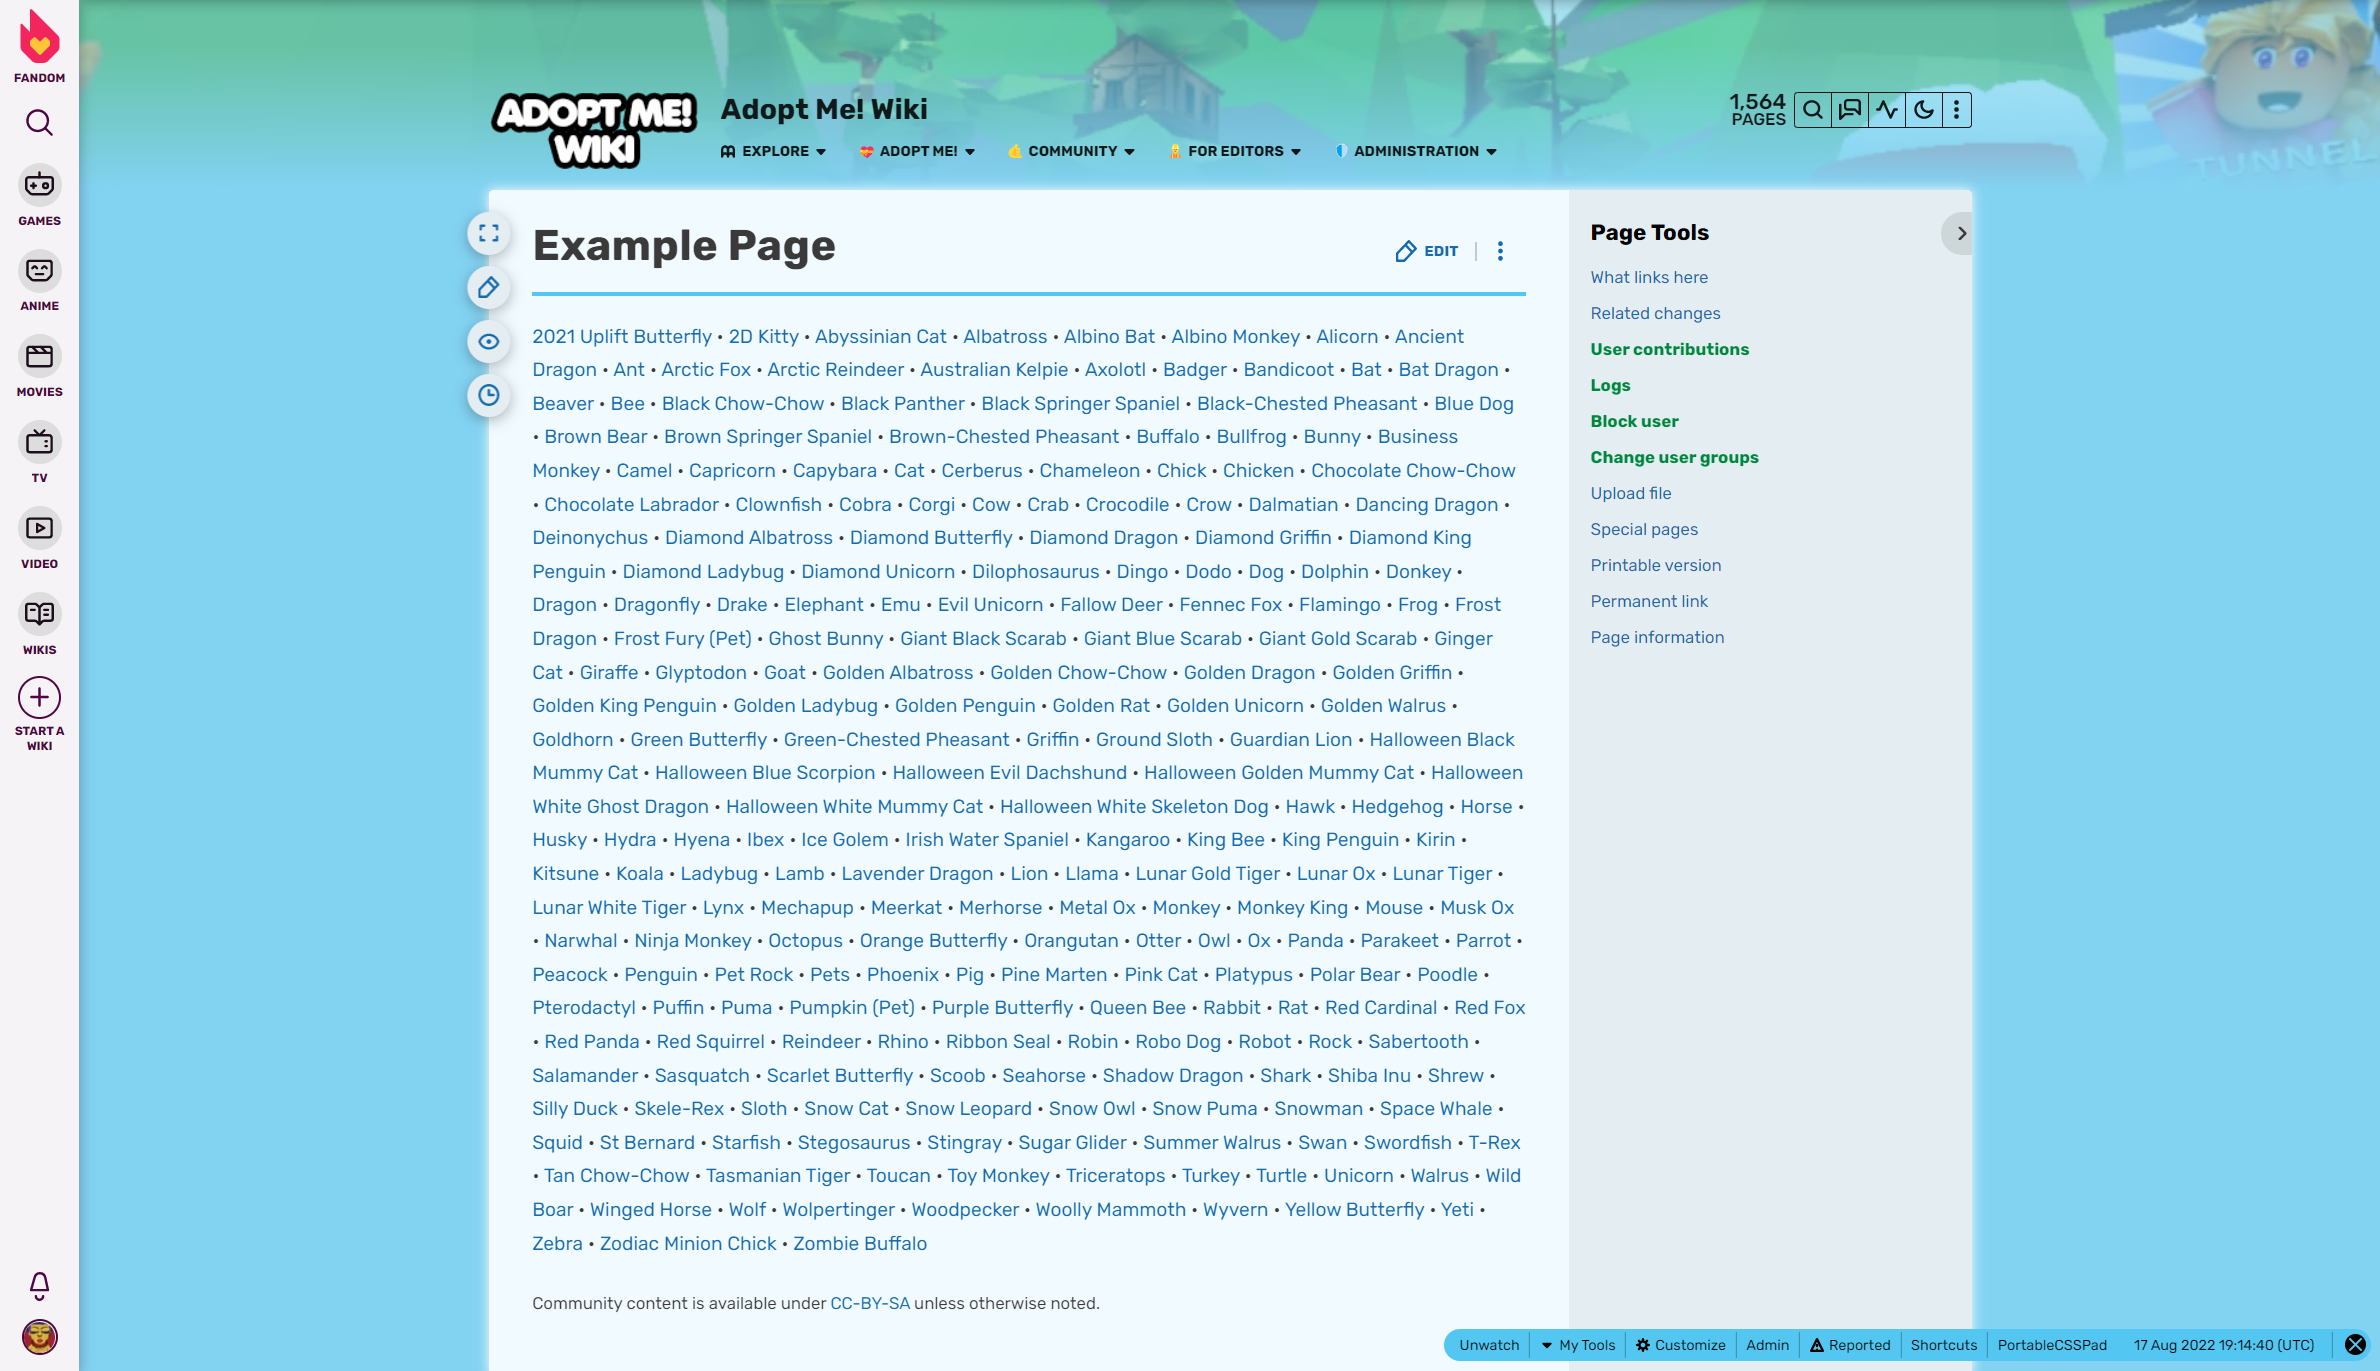Screen dimensions: 2380x1371
Task: Open the notifications bell icon
Action: tap(39, 1284)
